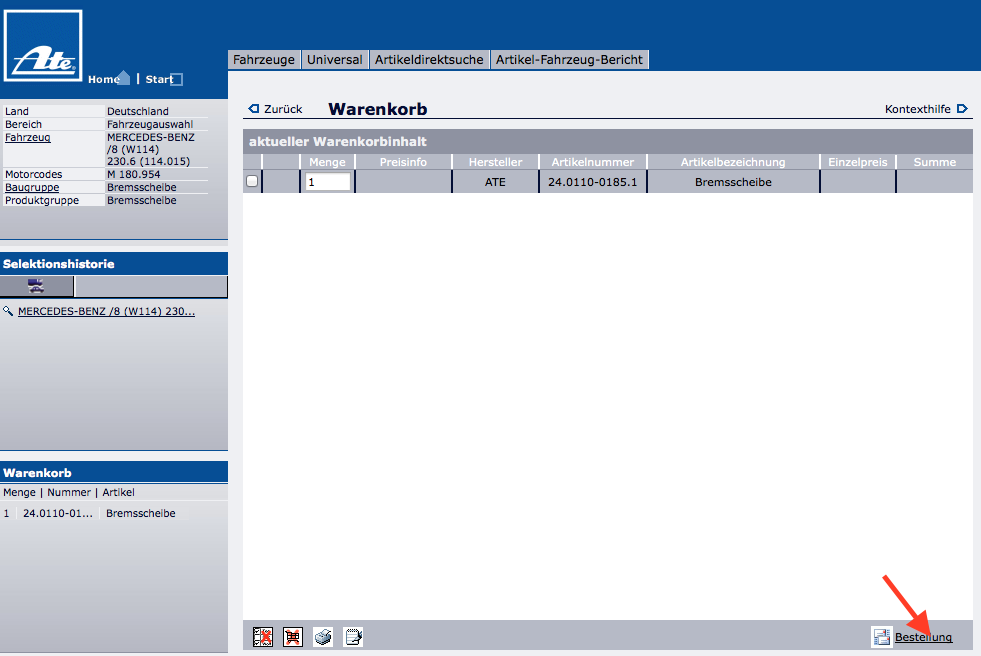
Task: Click the empty shopping cart icon
Action: pos(293,637)
